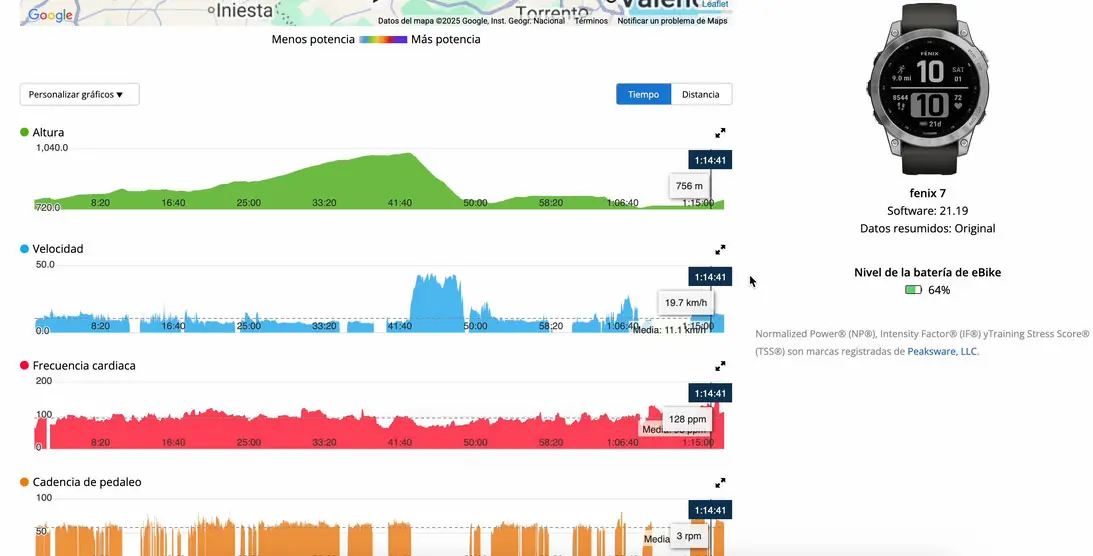Expand the Cadencia de pedaleo chart fullscreen

720,482
